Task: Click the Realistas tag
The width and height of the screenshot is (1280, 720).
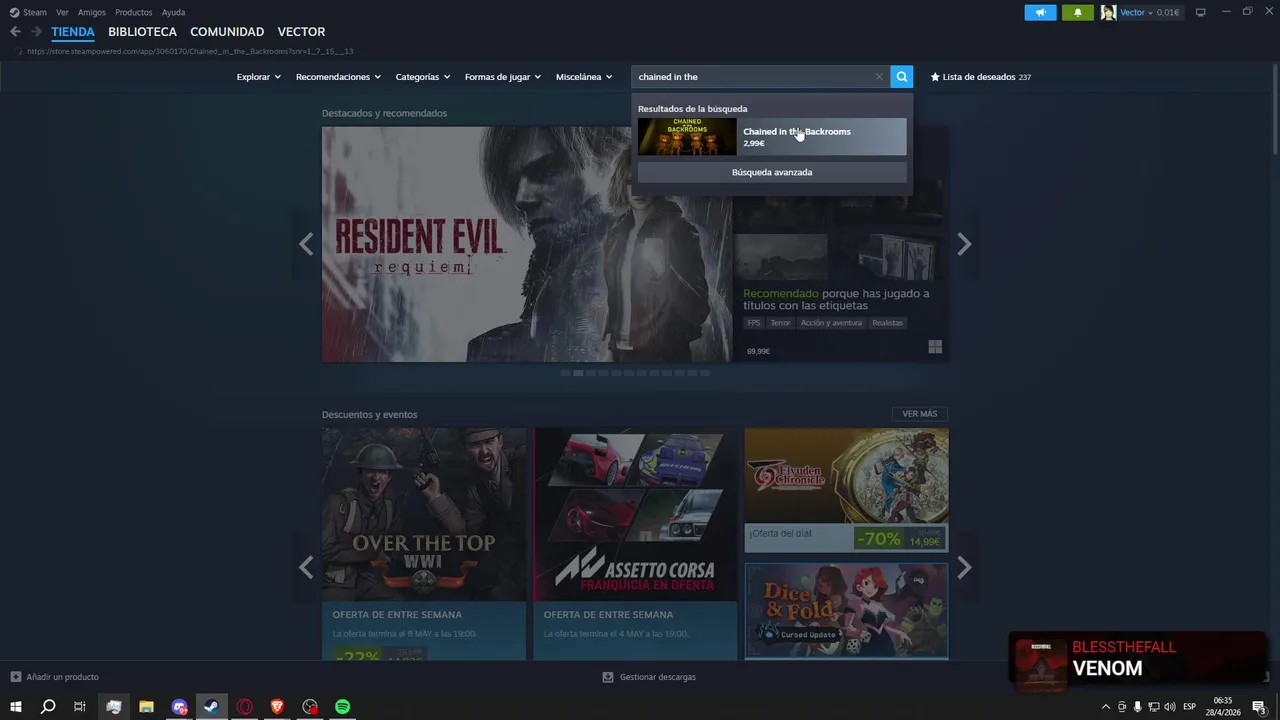Action: pyautogui.click(x=887, y=323)
